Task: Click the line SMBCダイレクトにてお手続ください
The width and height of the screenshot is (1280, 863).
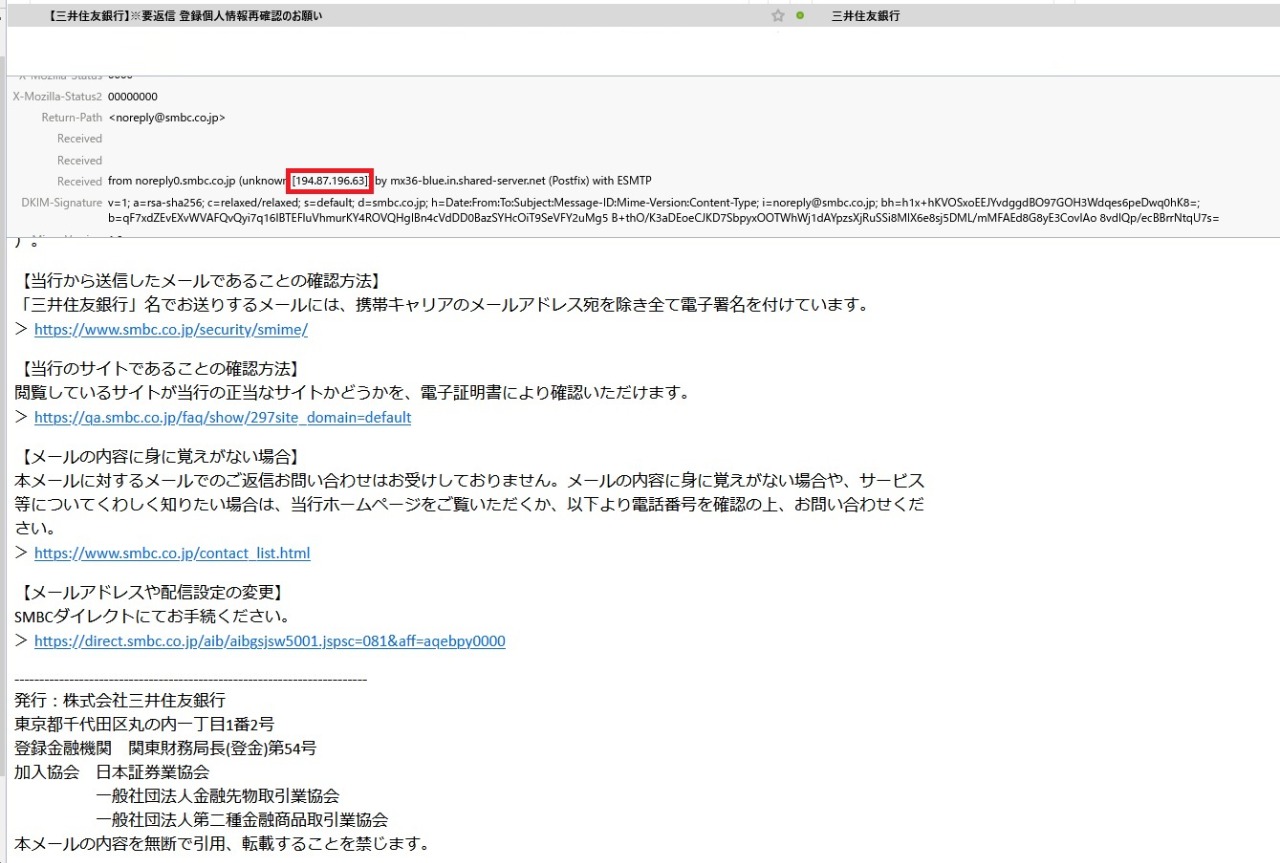Action: coord(153,615)
